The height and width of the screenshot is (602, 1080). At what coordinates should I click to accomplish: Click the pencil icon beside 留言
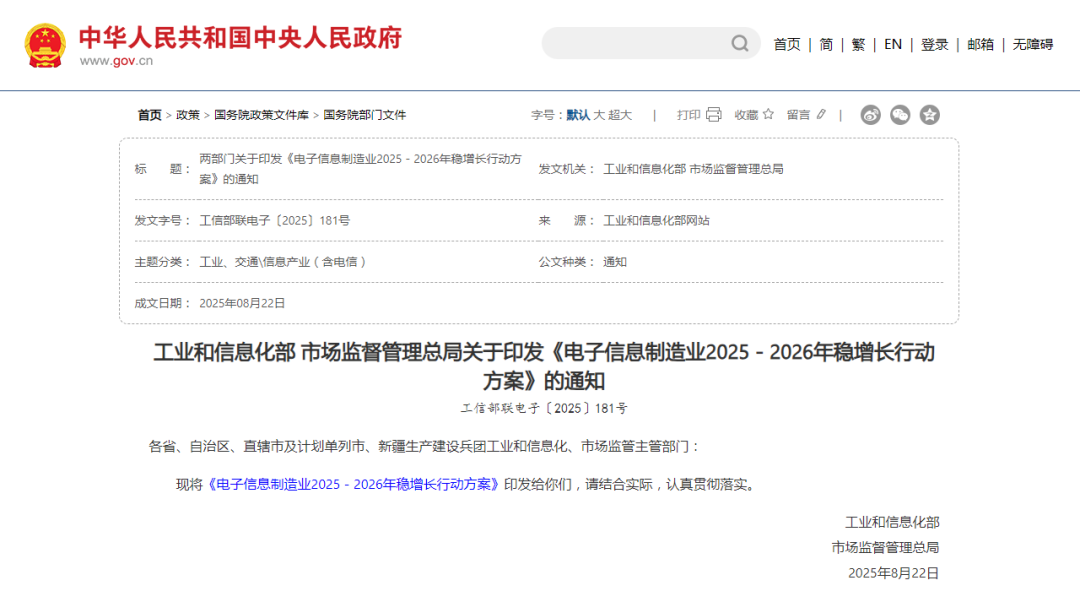click(821, 114)
